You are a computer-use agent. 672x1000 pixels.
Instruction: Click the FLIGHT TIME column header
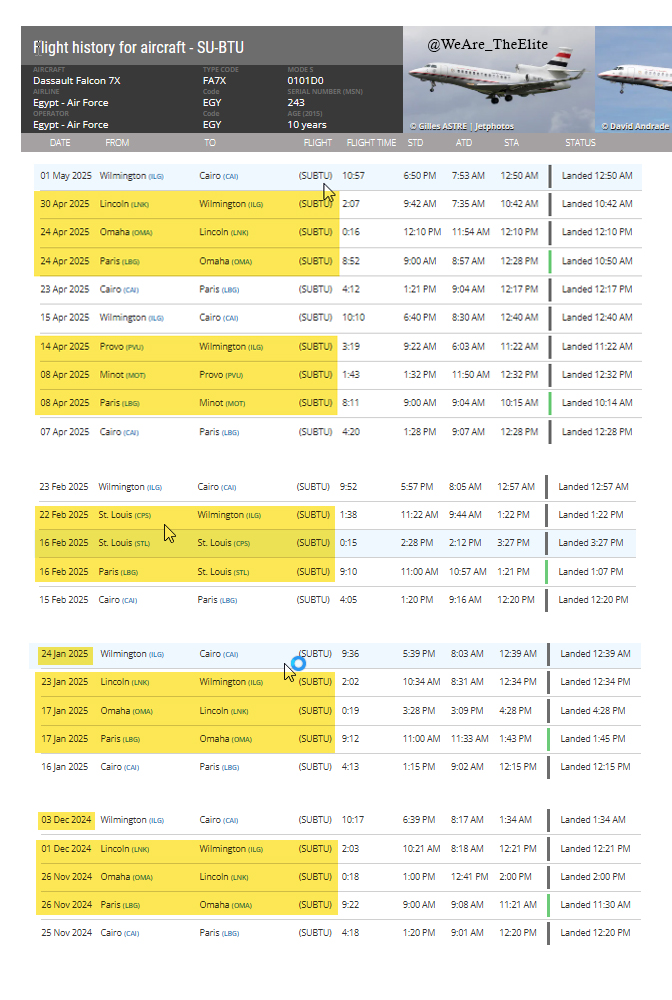coord(371,143)
